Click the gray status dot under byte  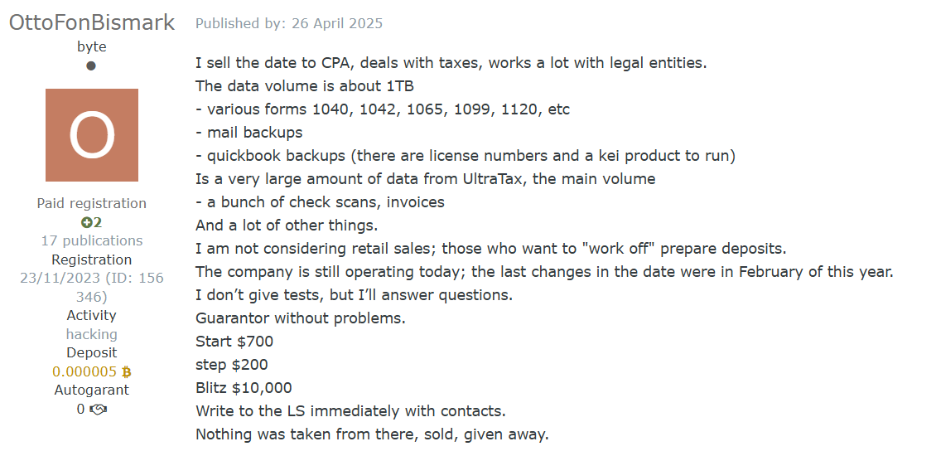[91, 66]
